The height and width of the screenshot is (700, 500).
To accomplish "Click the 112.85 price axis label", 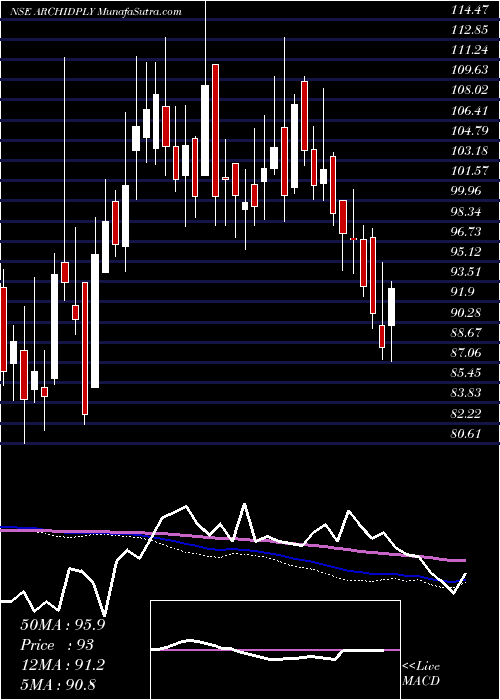I will pos(468,30).
